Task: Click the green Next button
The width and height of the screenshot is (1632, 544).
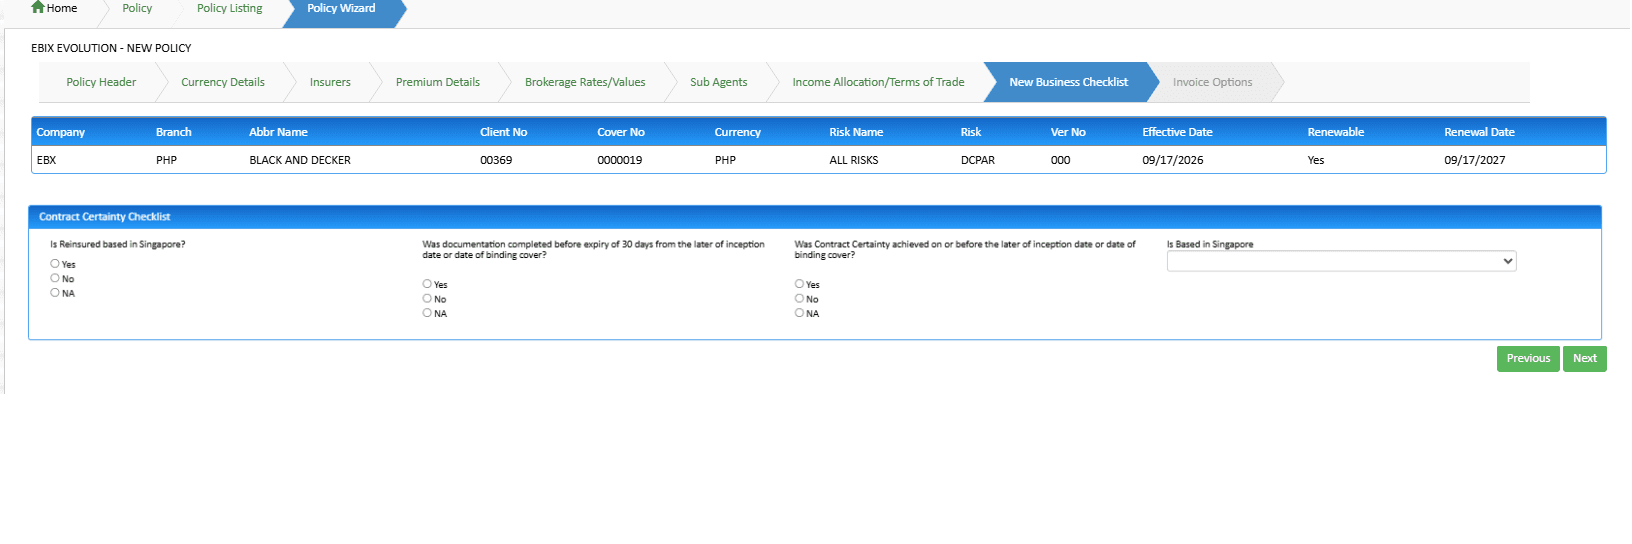Action: pos(1585,359)
